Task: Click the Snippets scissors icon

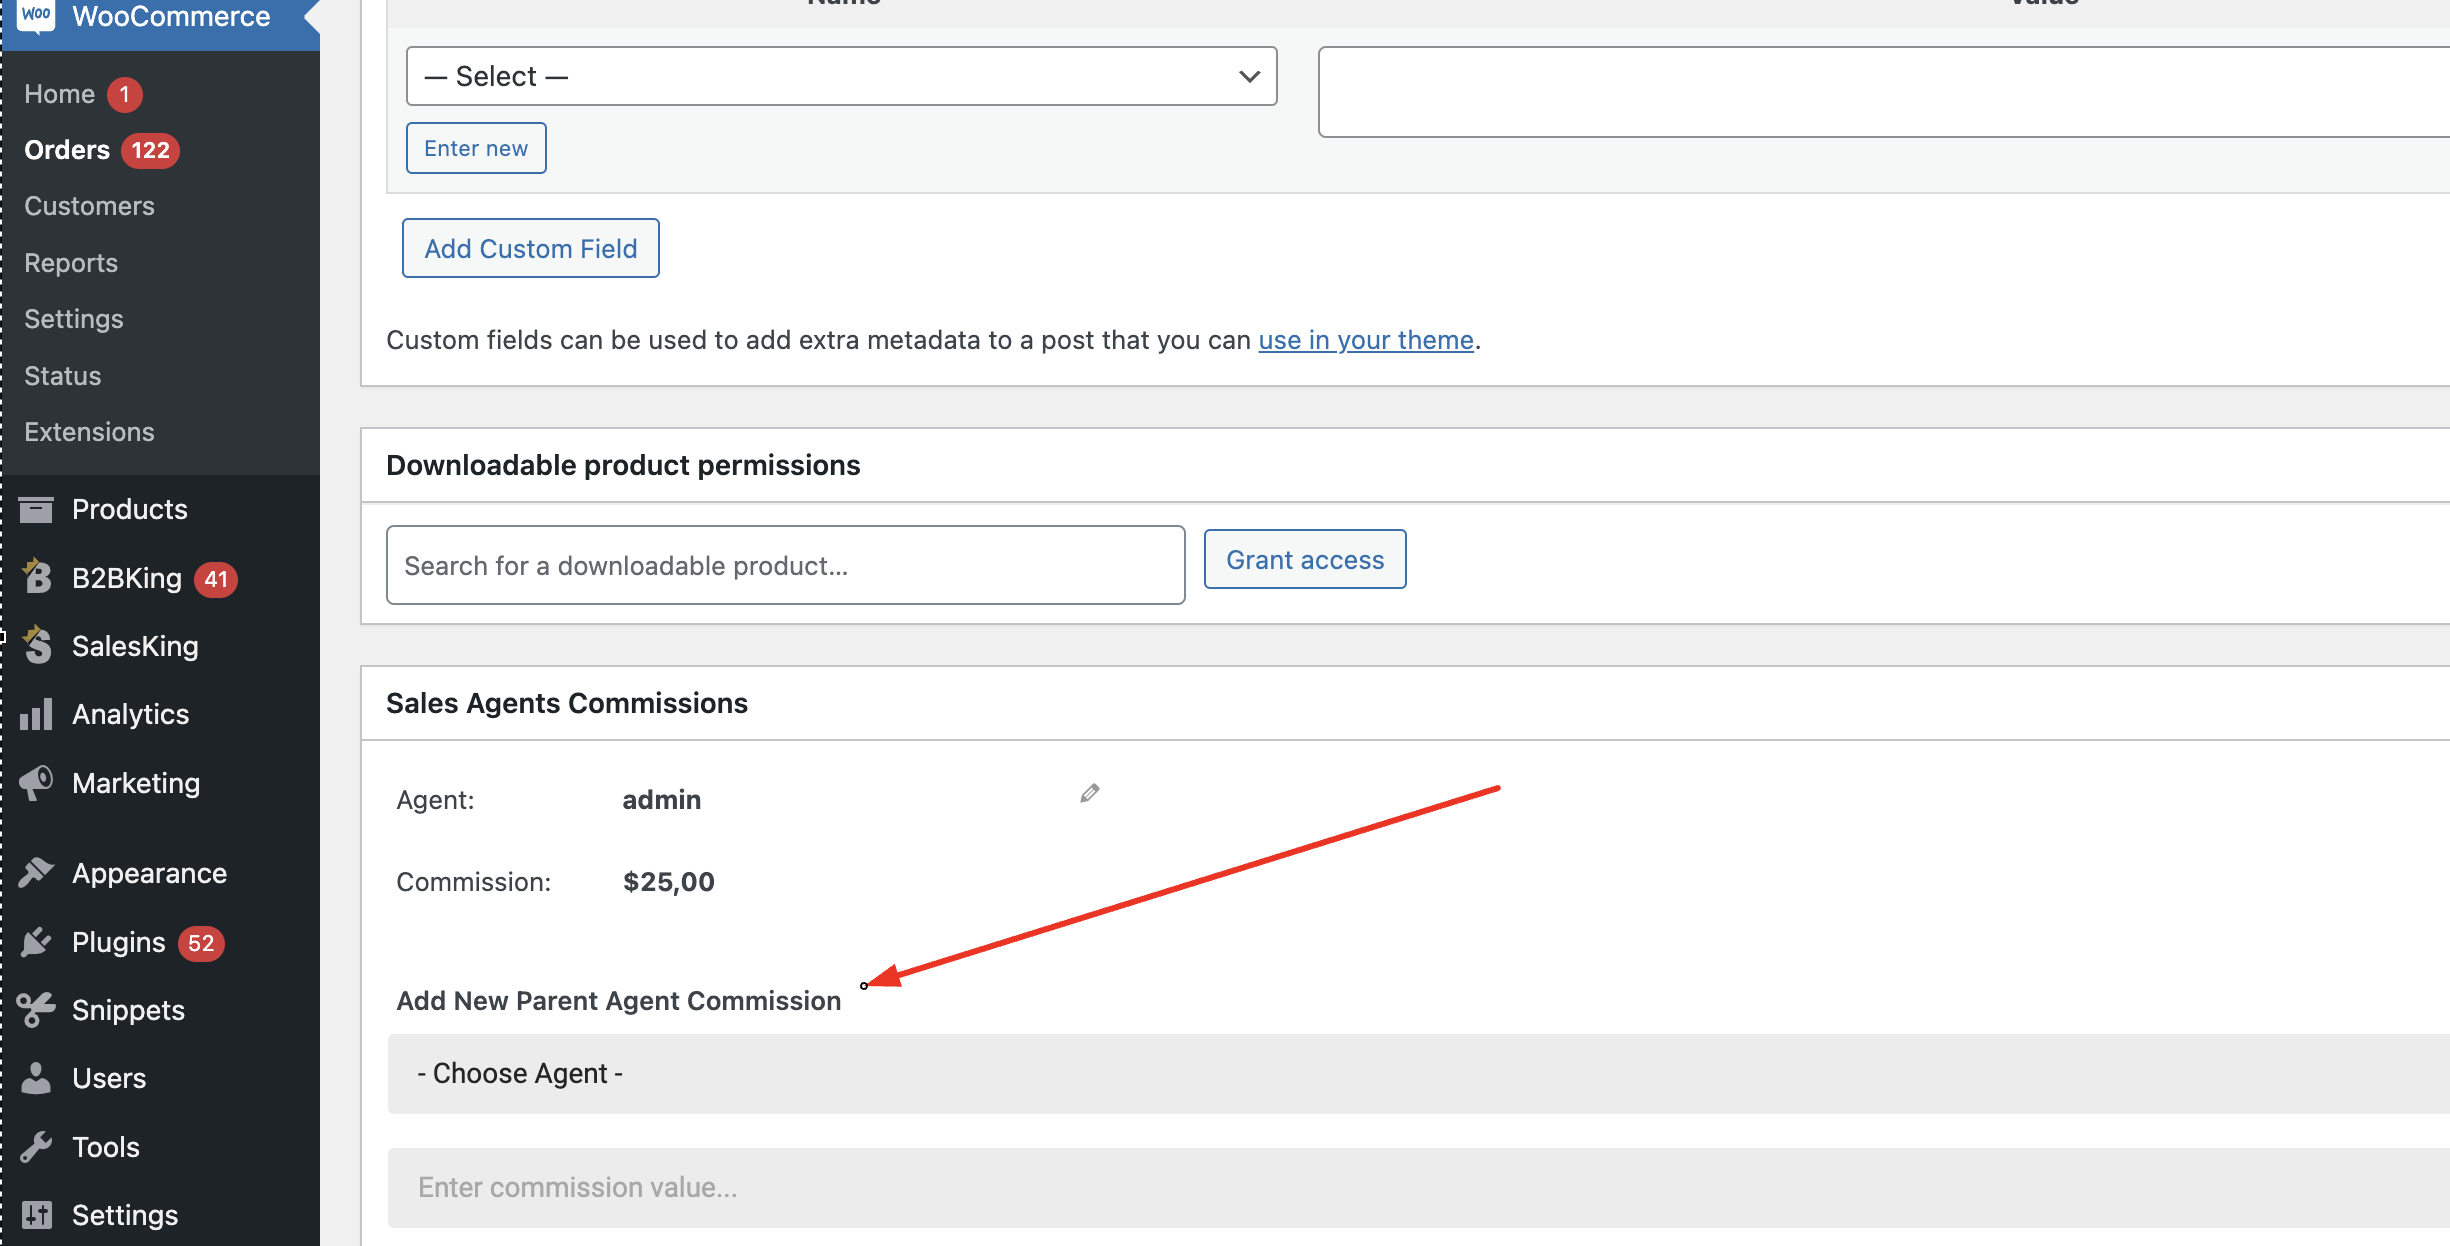Action: point(36,1010)
